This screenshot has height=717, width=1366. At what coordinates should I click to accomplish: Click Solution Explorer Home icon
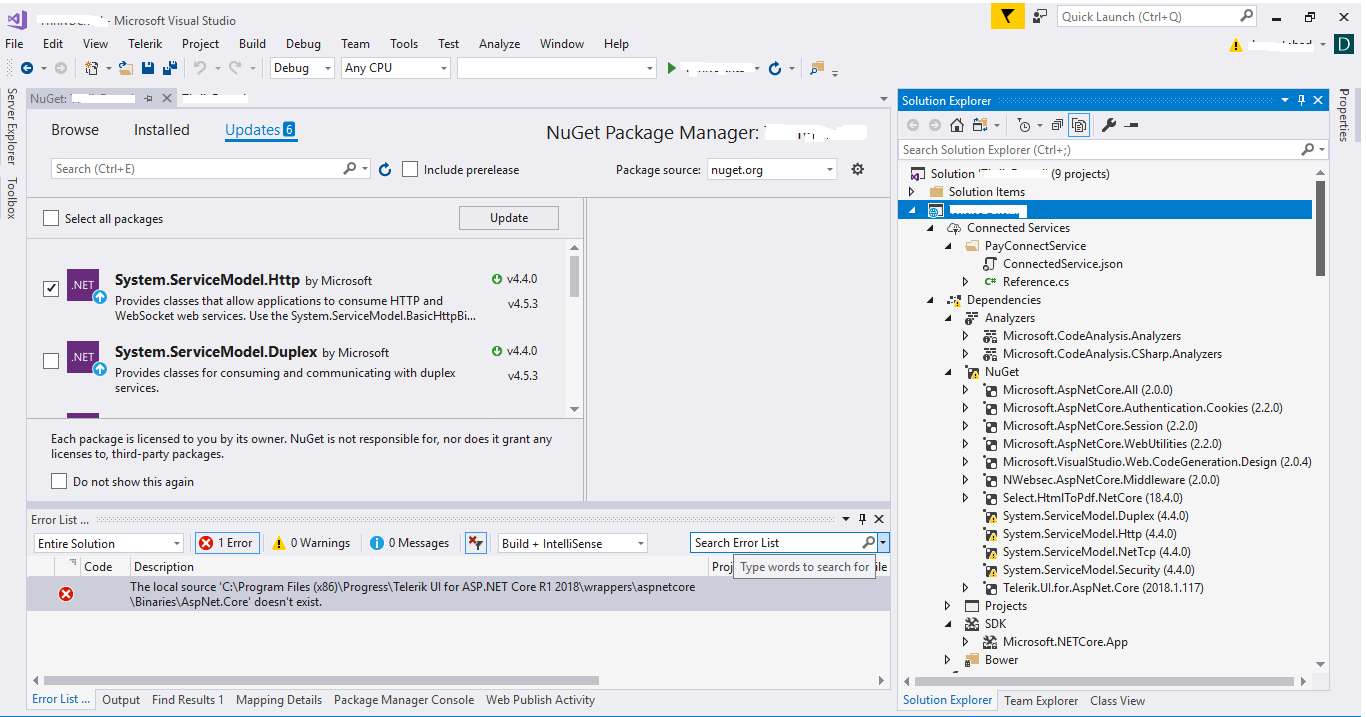pyautogui.click(x=957, y=125)
